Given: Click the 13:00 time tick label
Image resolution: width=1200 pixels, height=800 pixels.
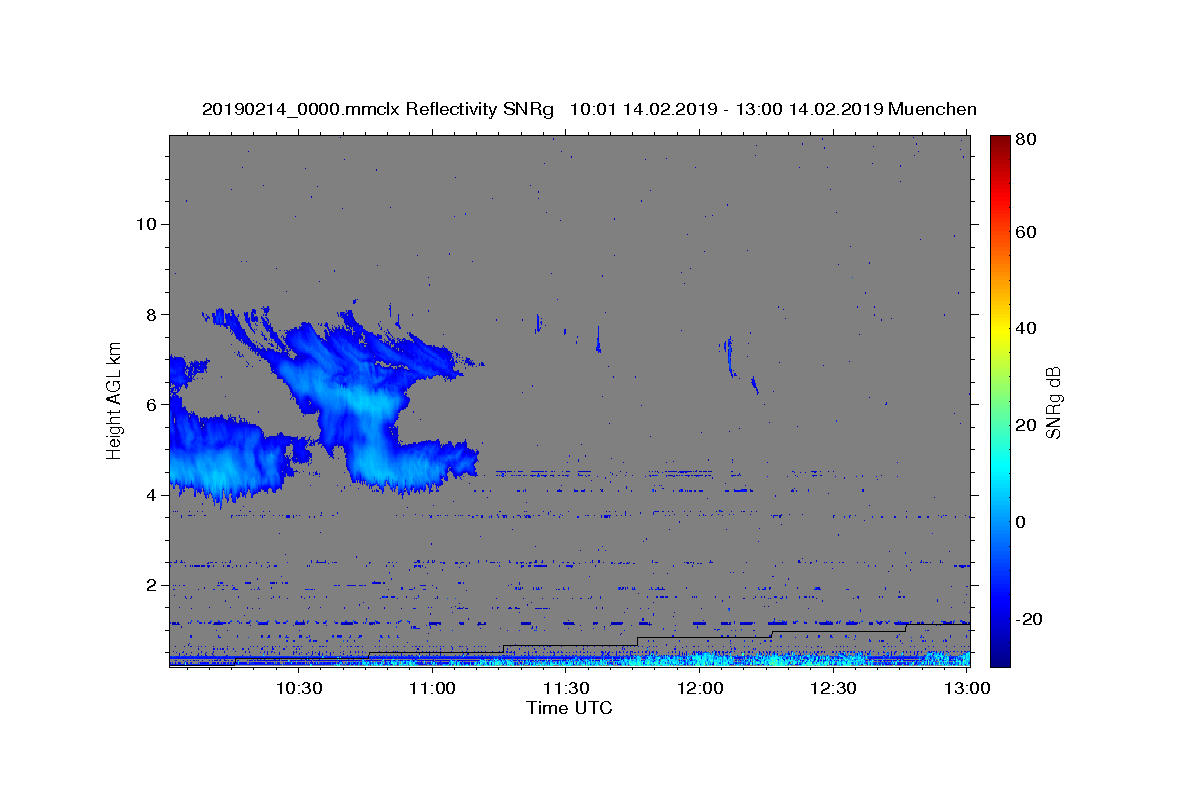Looking at the screenshot, I should click(x=967, y=689).
